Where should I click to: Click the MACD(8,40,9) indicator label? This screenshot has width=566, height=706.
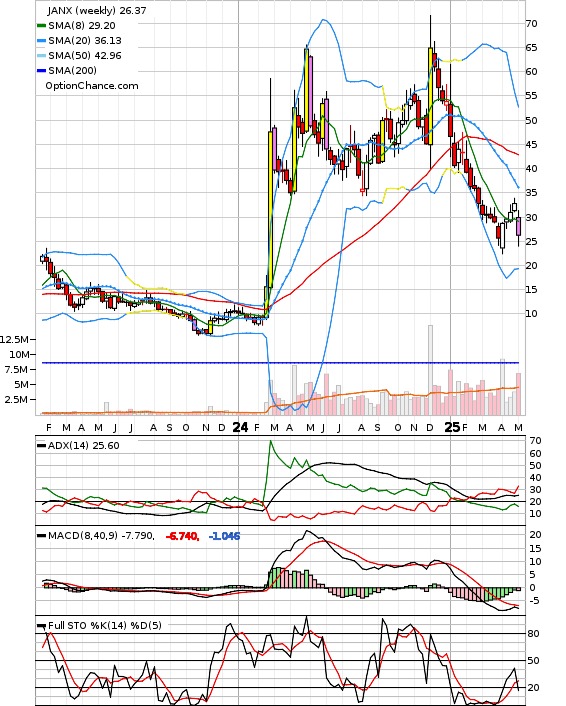[101, 536]
